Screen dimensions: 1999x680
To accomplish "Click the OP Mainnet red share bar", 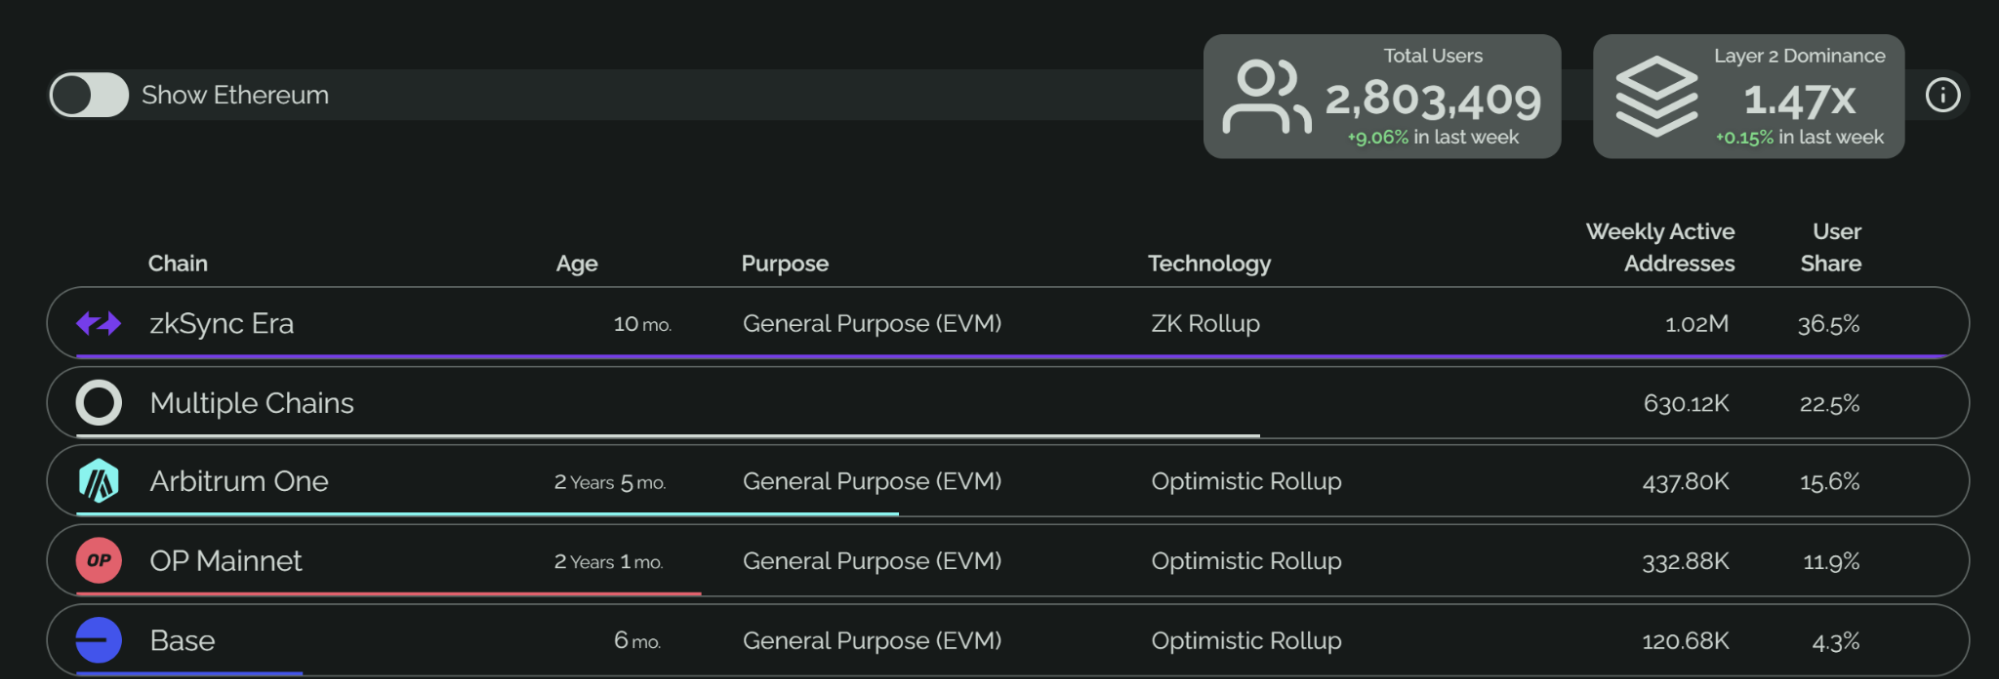I will pos(388,594).
